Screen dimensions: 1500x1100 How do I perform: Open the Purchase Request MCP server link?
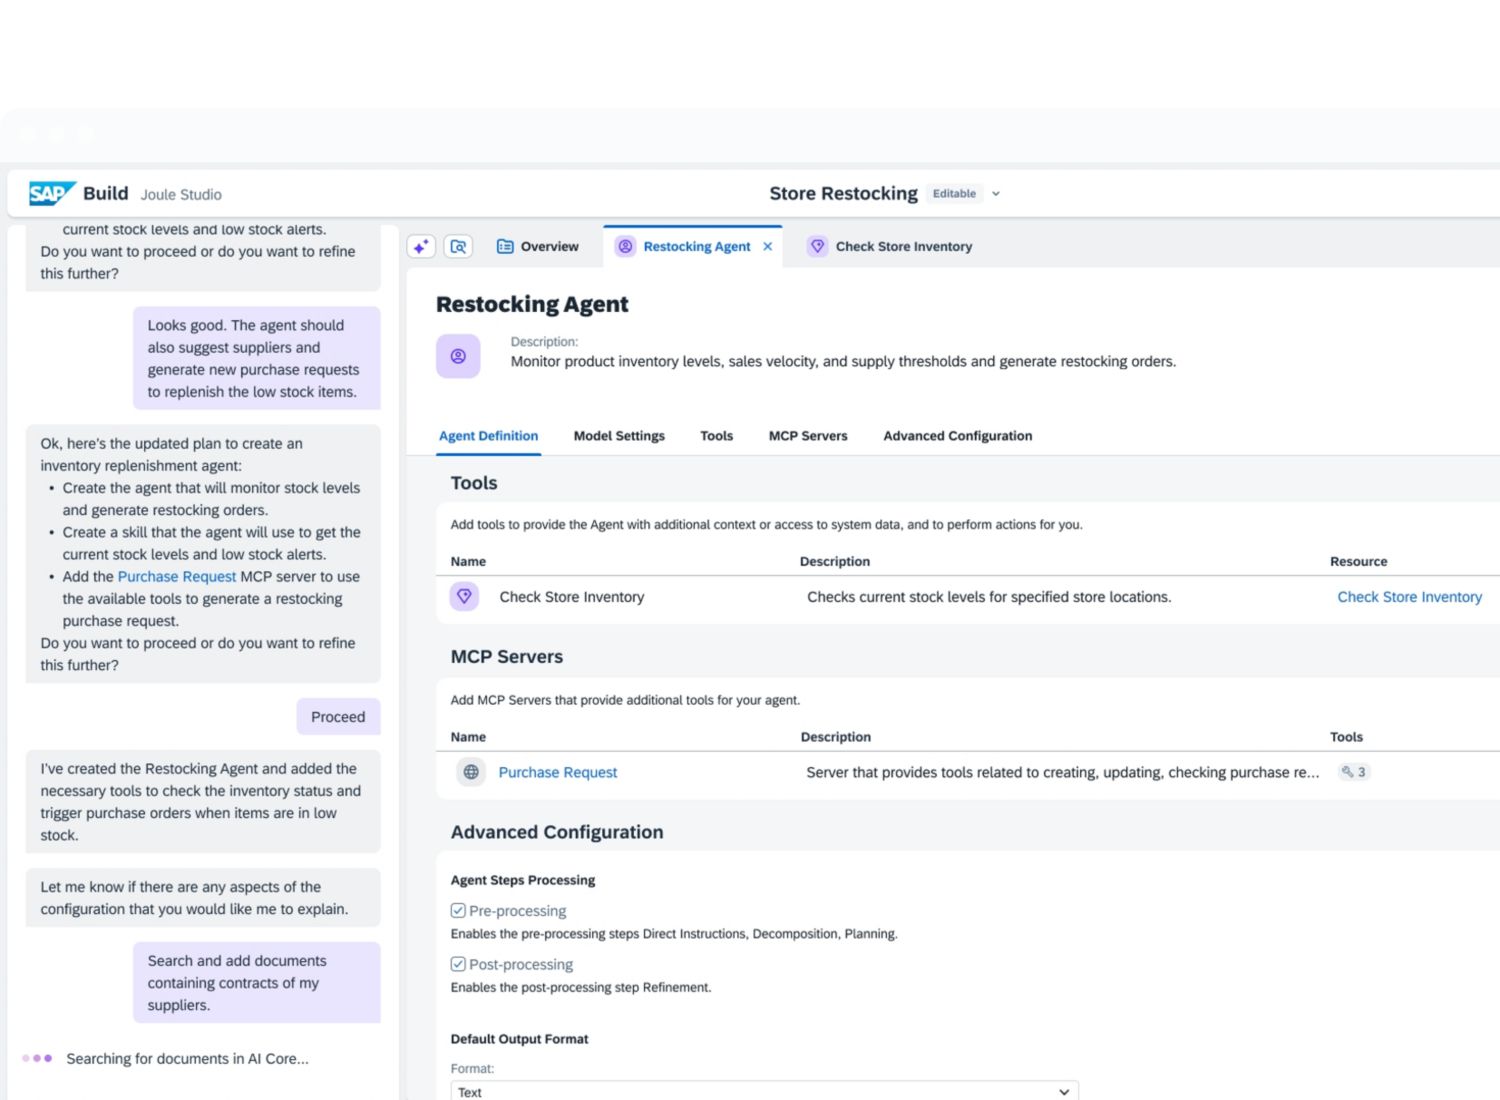click(x=558, y=772)
